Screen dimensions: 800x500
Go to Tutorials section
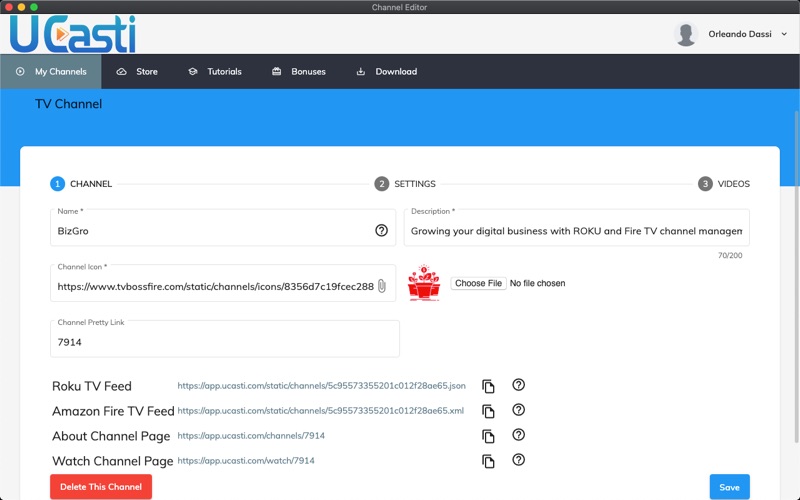[214, 71]
